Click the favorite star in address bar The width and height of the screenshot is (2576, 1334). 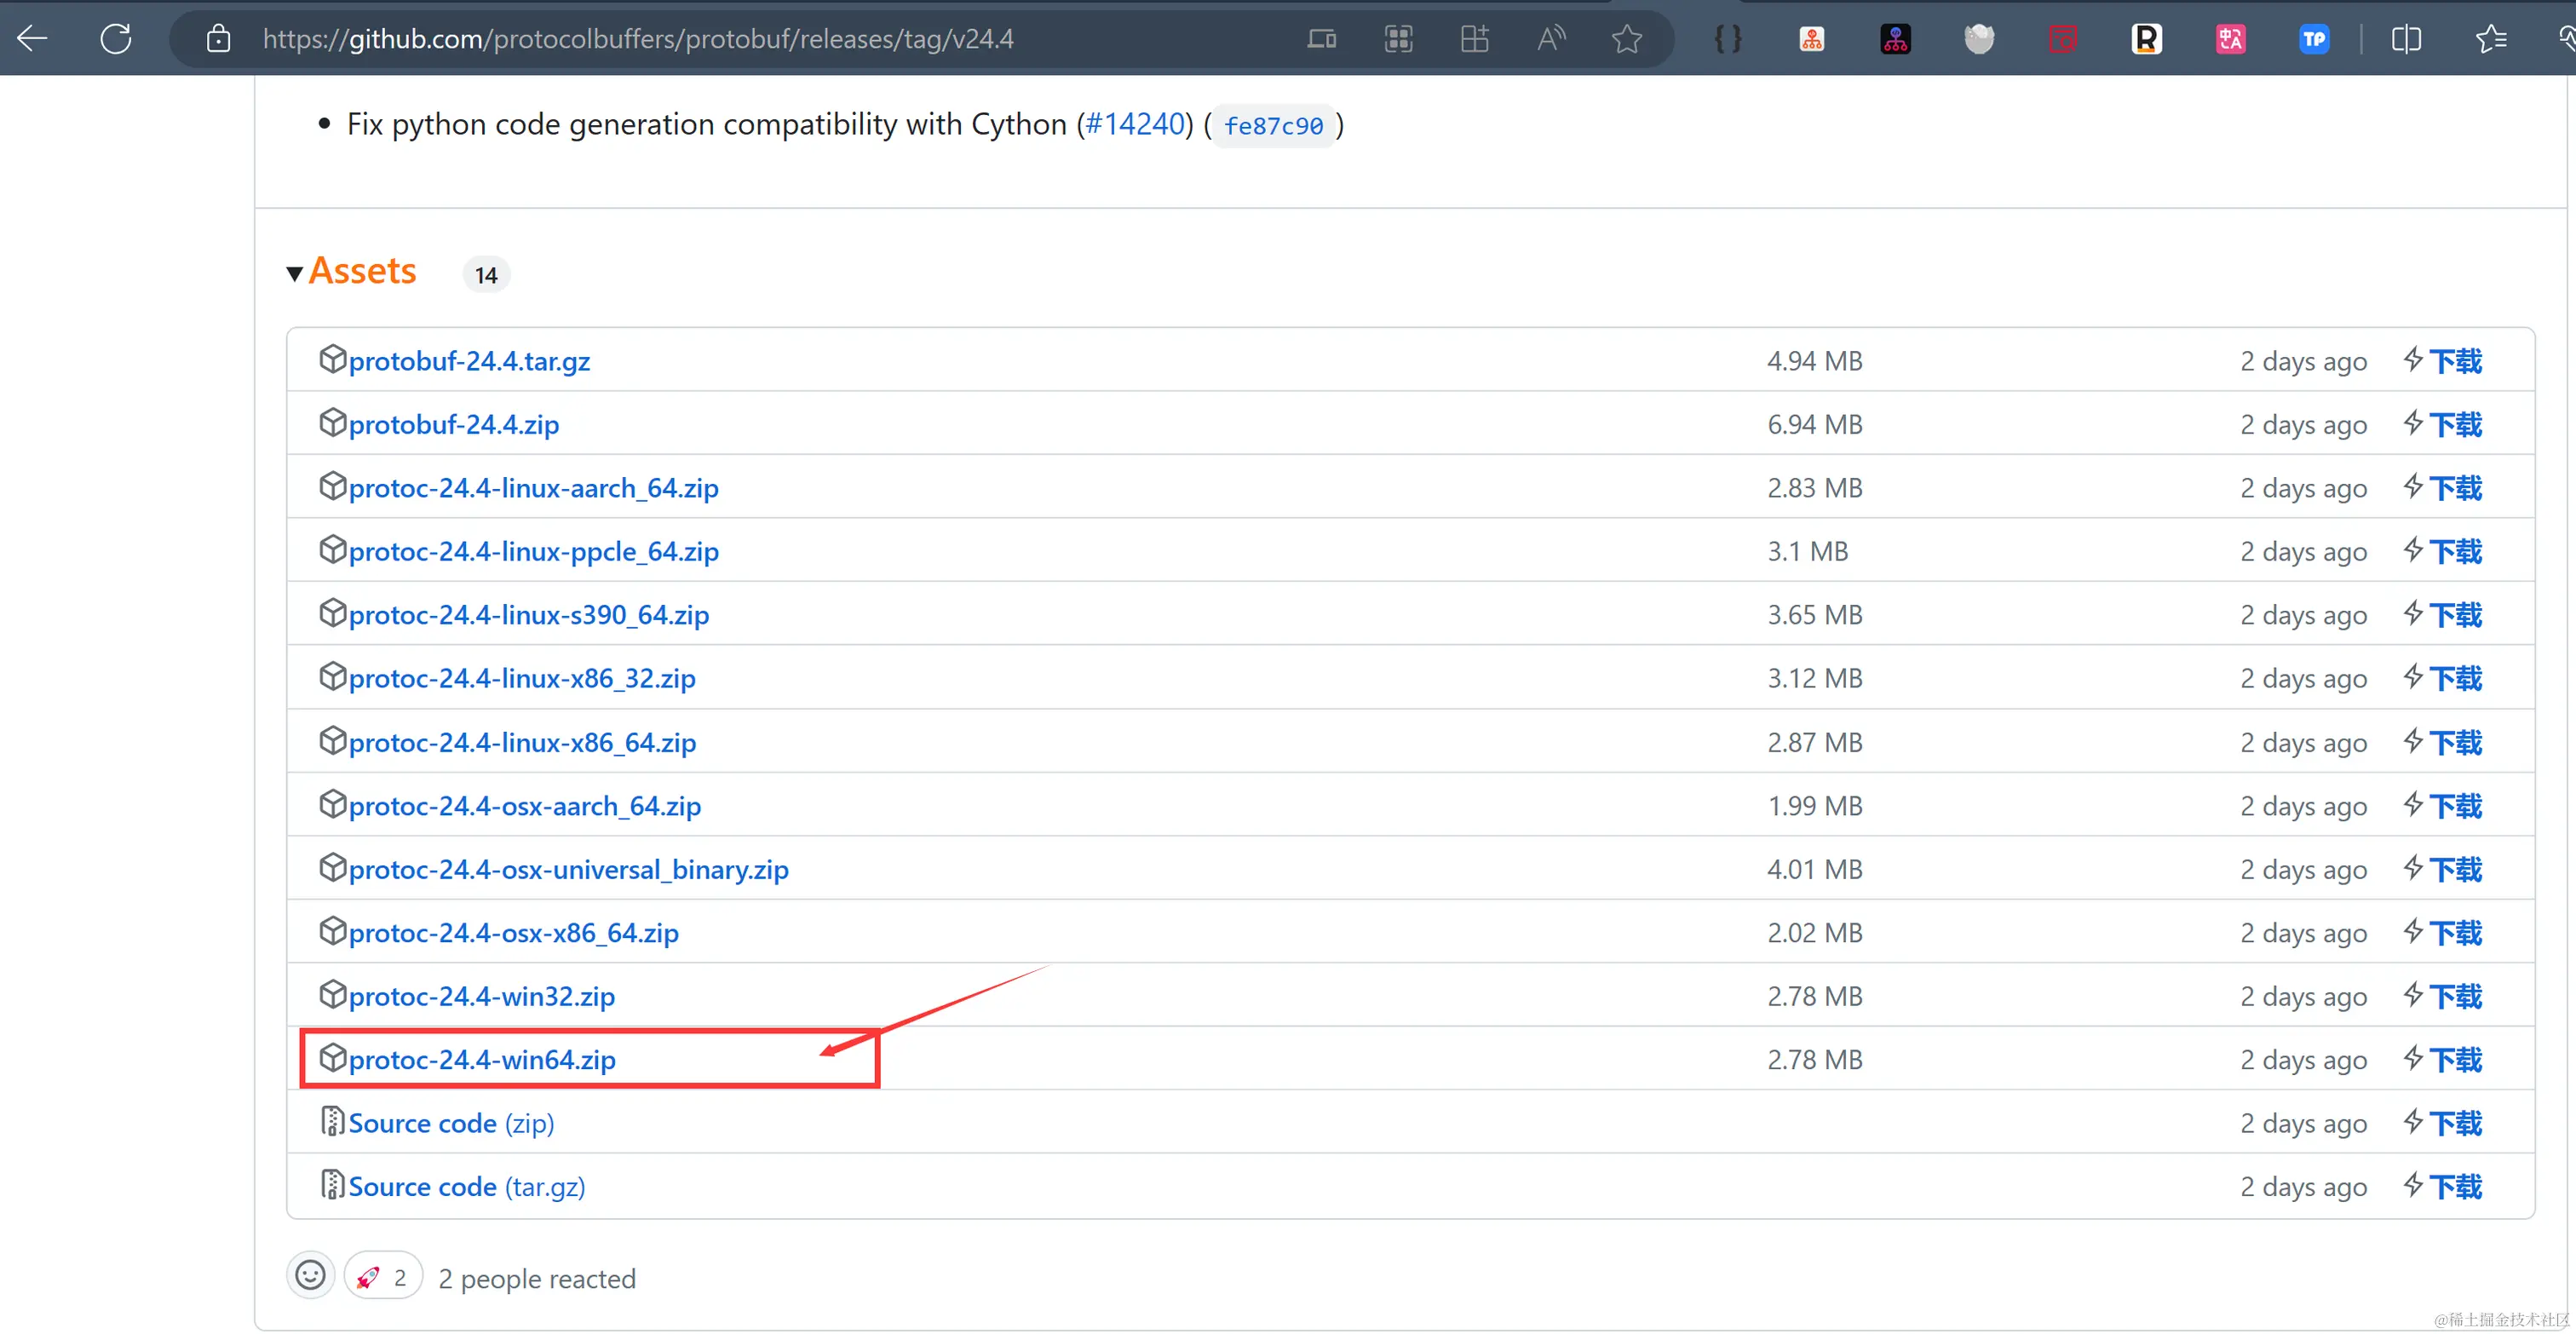point(1627,39)
